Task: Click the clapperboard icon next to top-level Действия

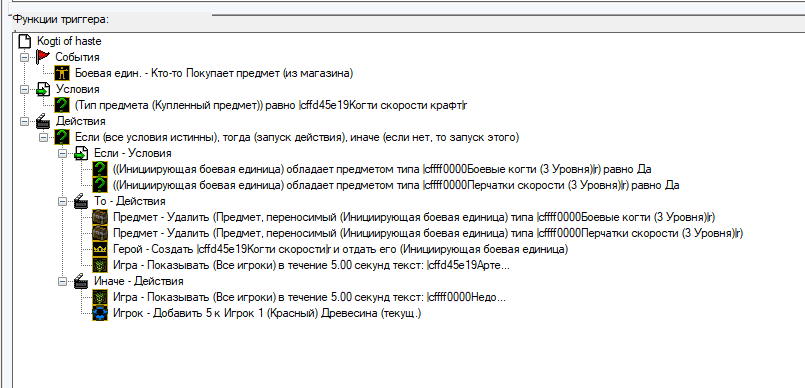Action: [43, 121]
